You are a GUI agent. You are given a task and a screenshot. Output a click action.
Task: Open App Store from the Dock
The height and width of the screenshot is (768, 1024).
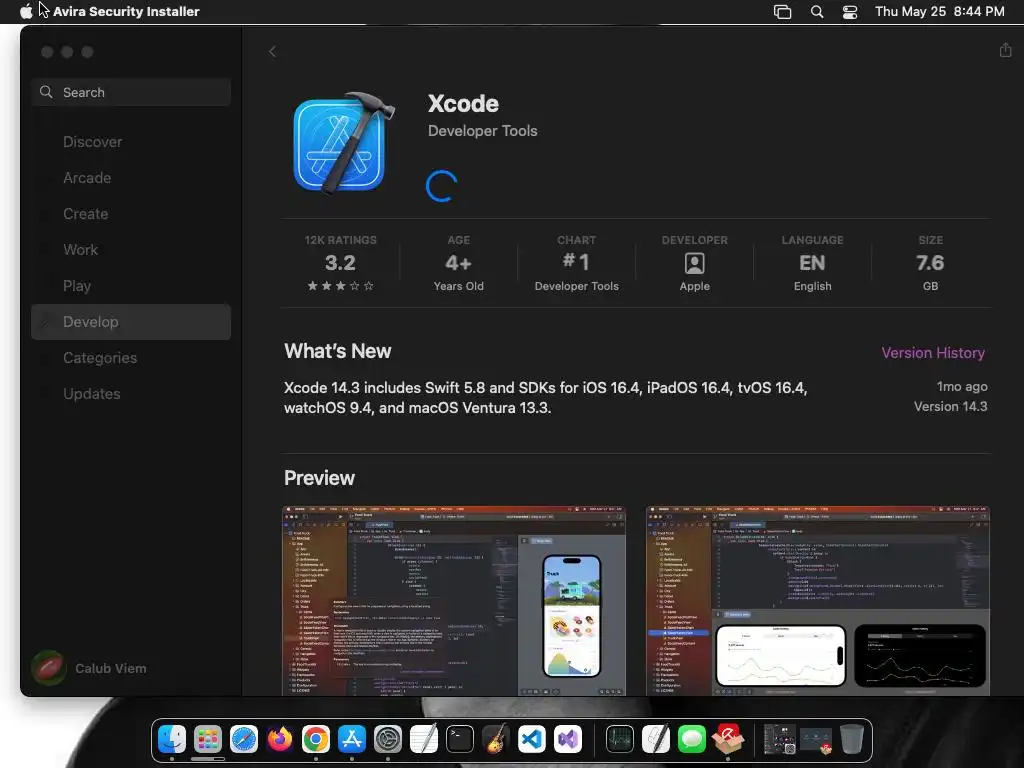coord(351,739)
